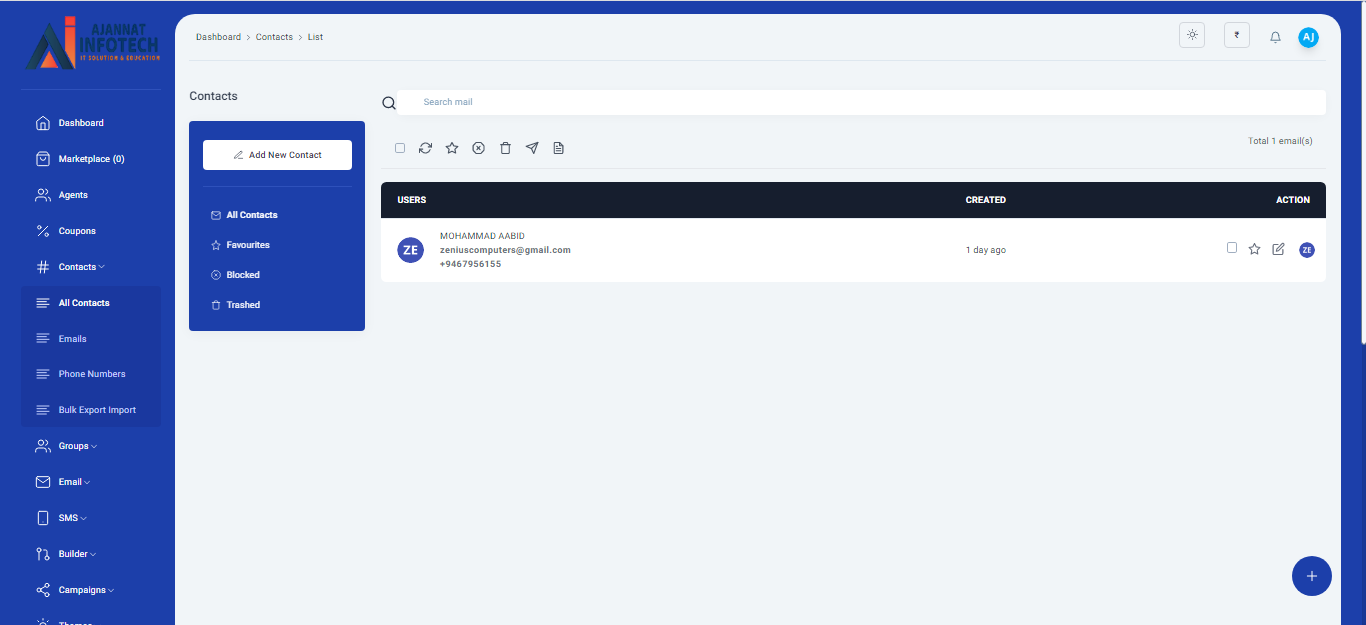Click the document export icon in toolbar
Viewport: 1366px width, 625px height.
559,148
